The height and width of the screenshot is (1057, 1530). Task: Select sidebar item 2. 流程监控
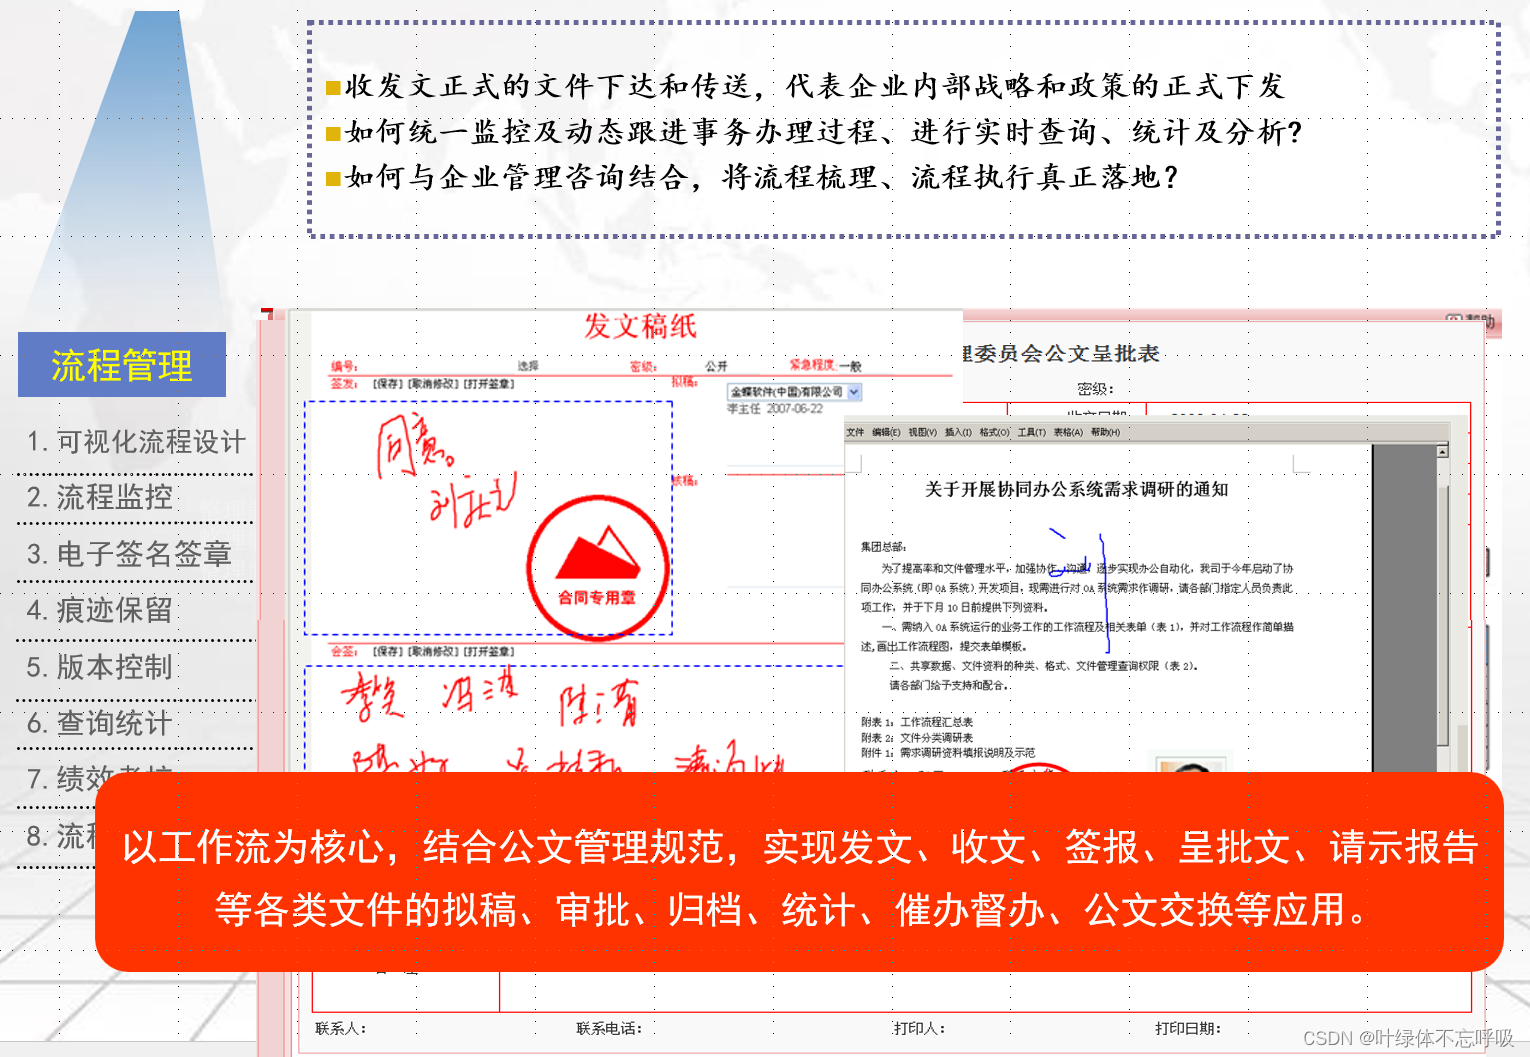coord(99,497)
